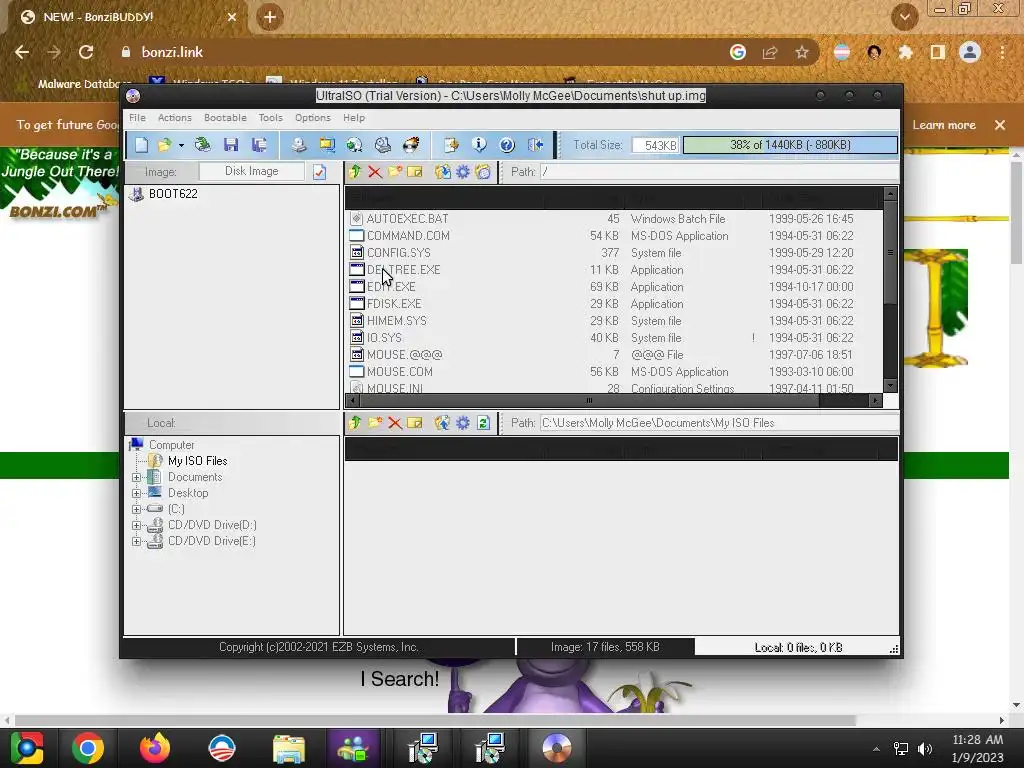Open the Bootable menu

[x=225, y=118]
